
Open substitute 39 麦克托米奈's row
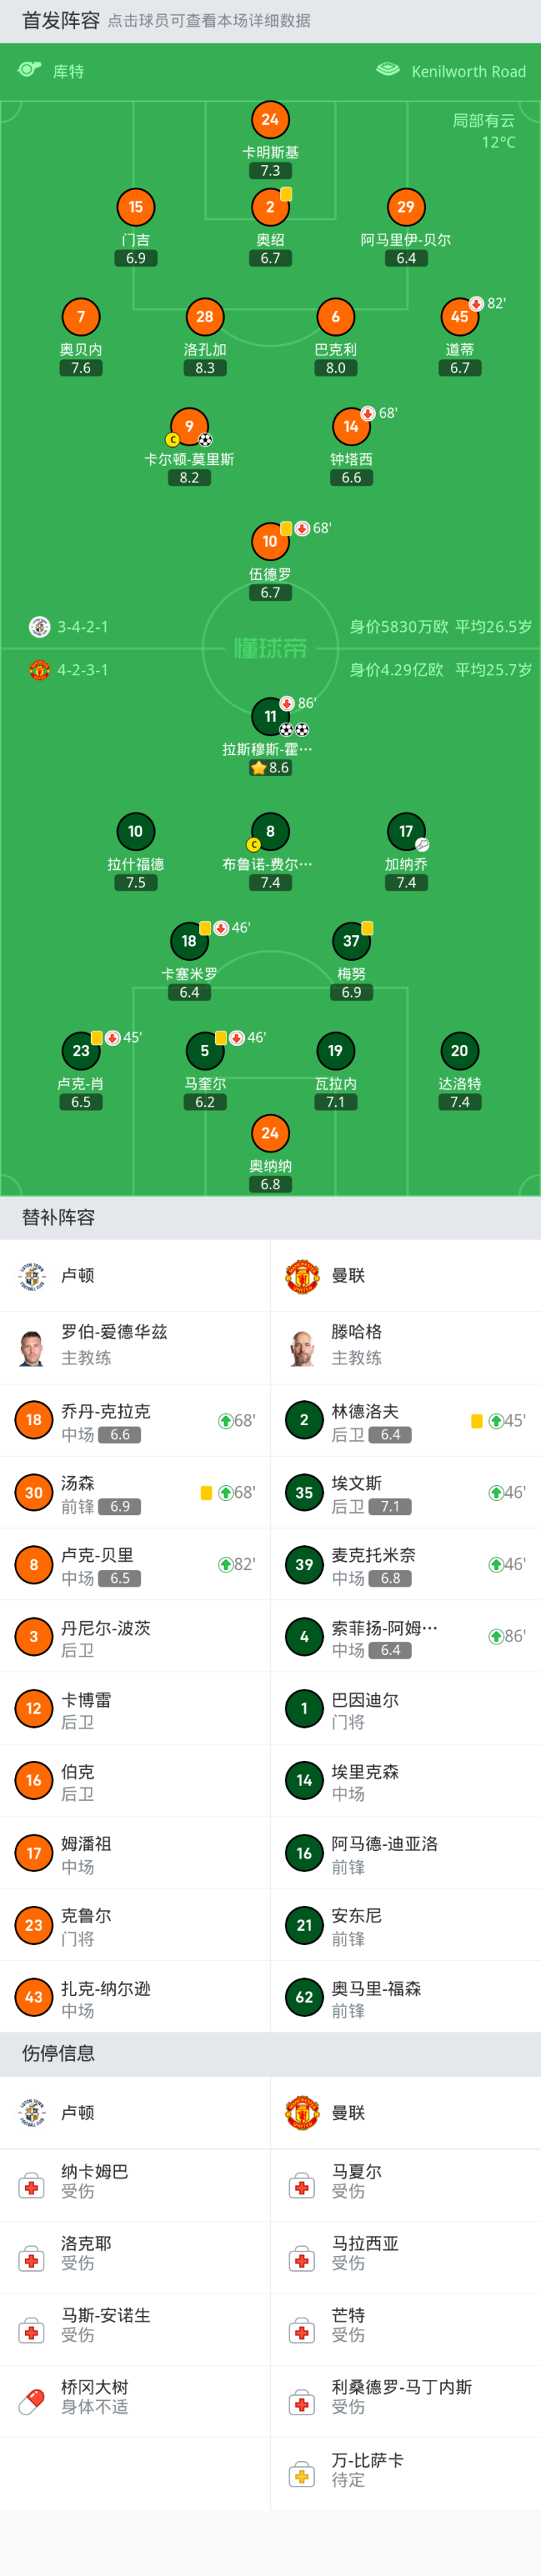(x=405, y=1565)
